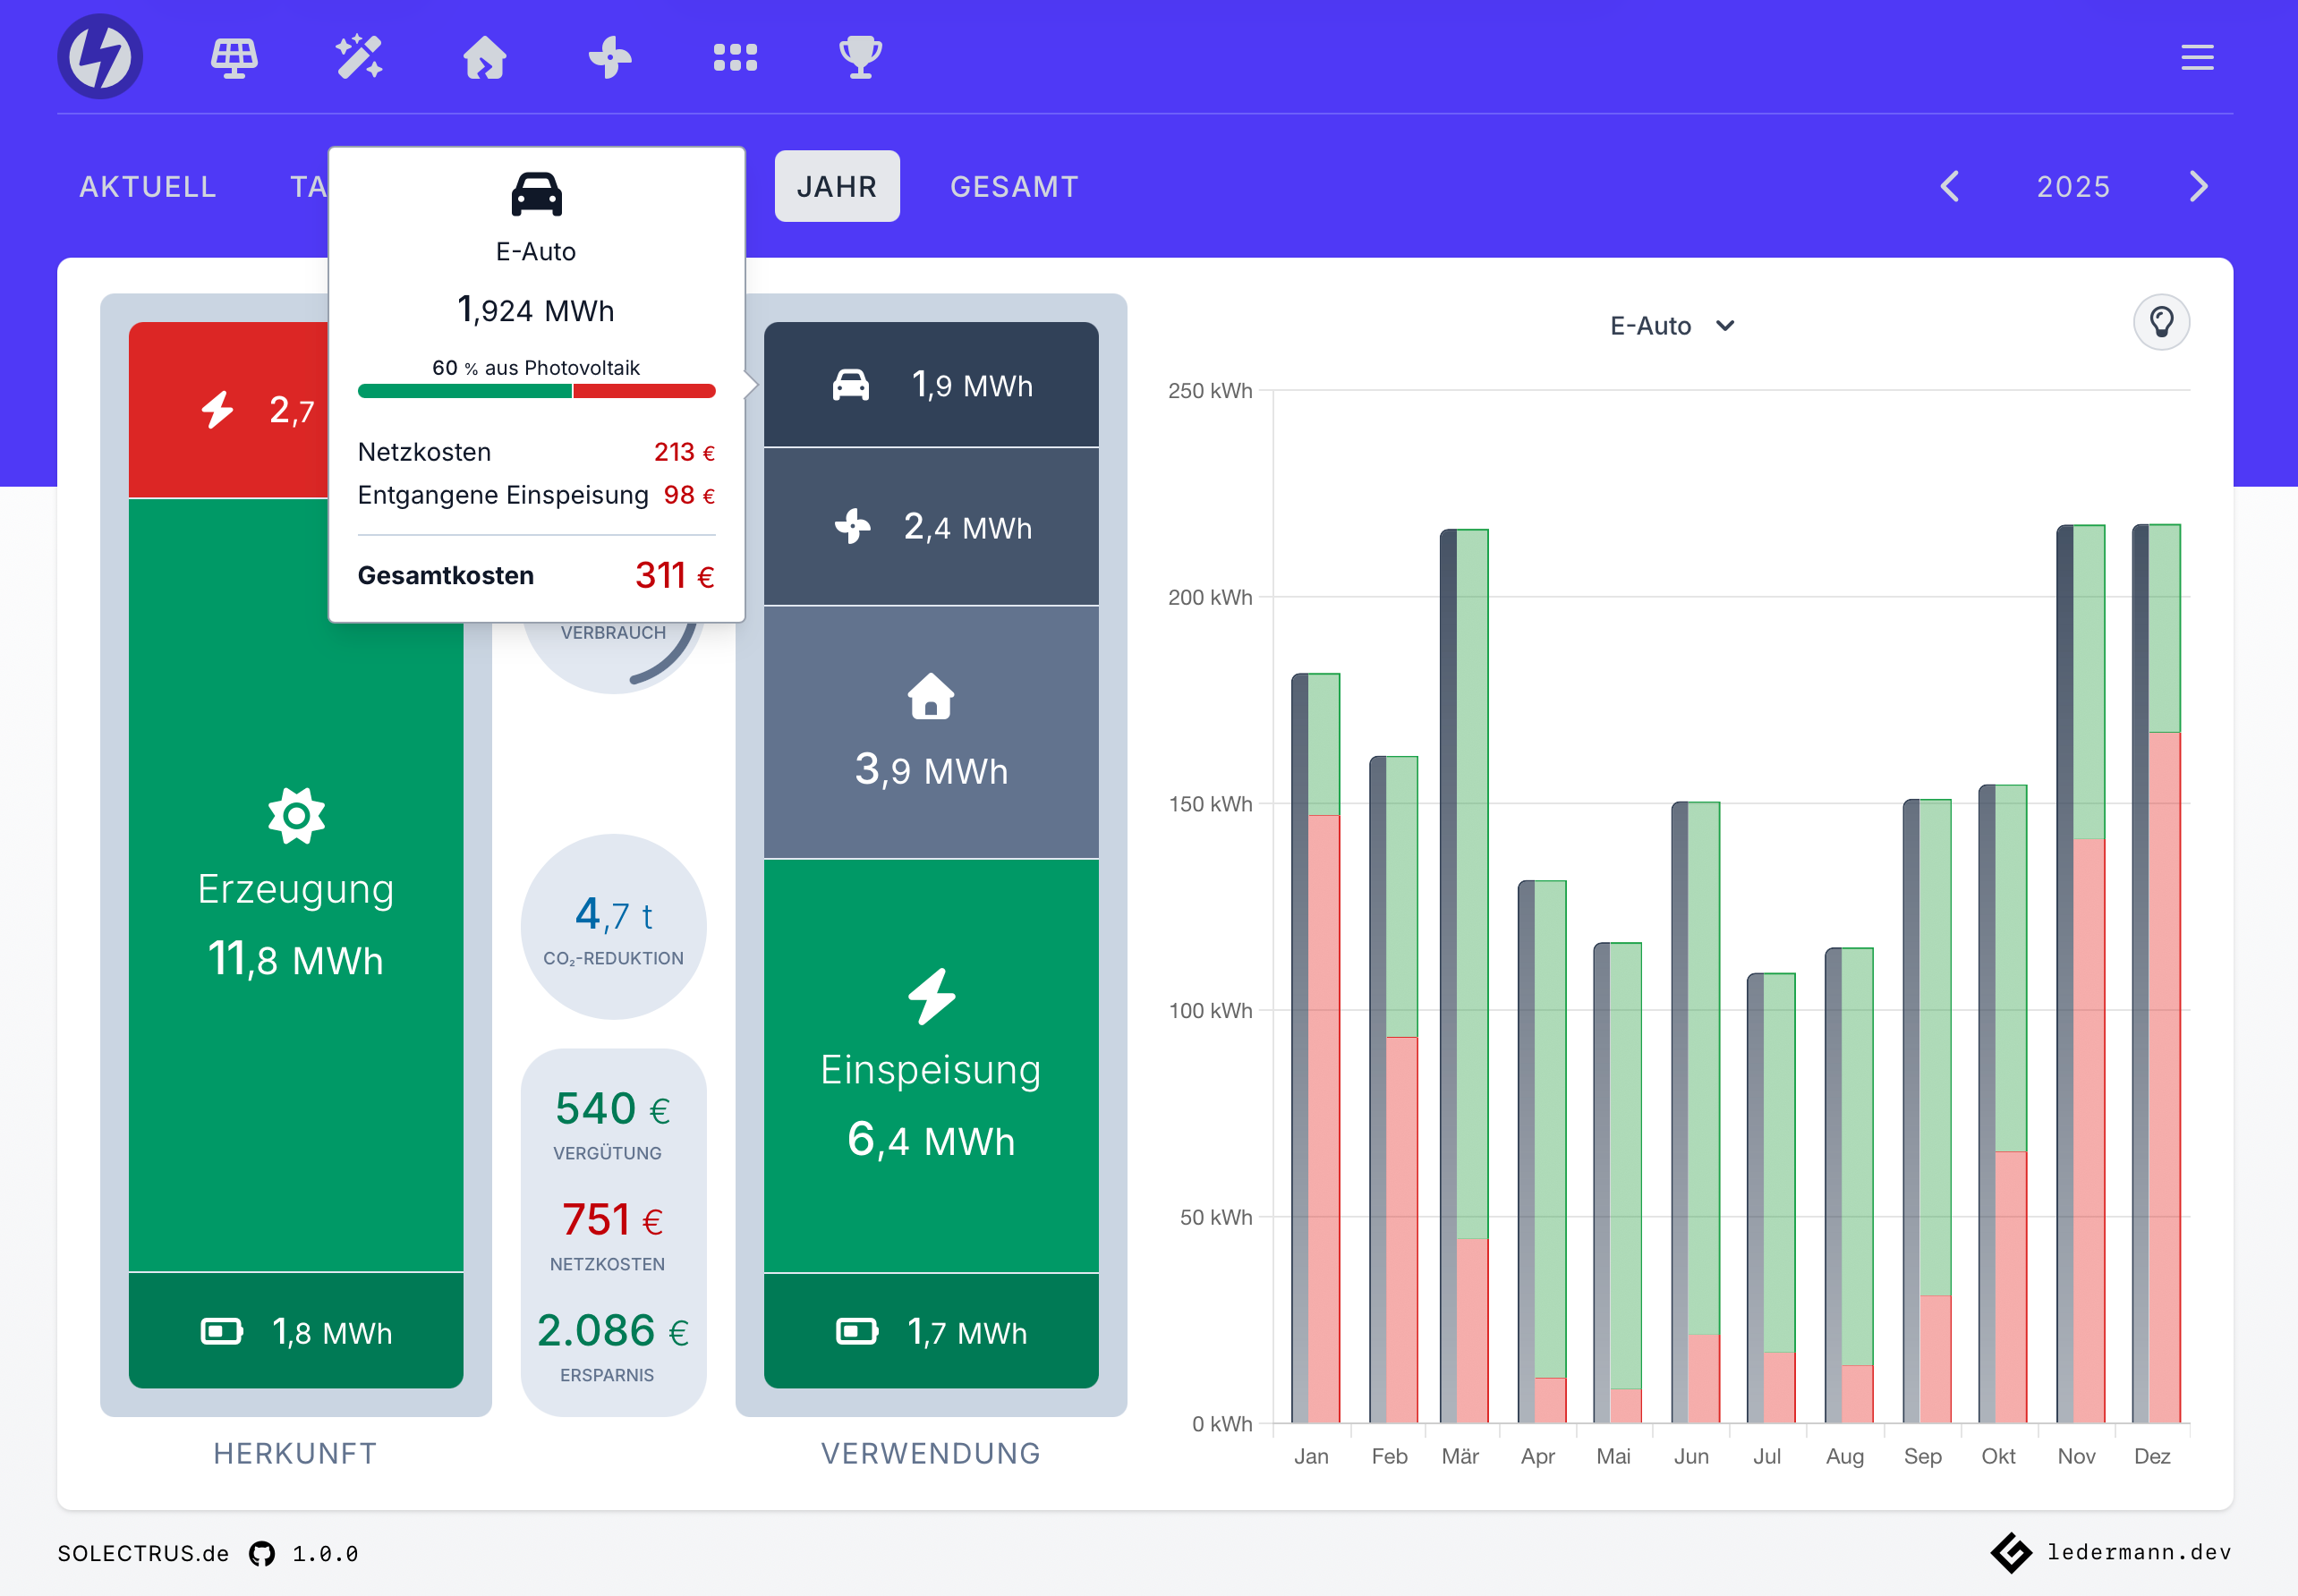The image size is (2298, 1596).
Task: Click the trophy icon in the navigation
Action: click(860, 57)
